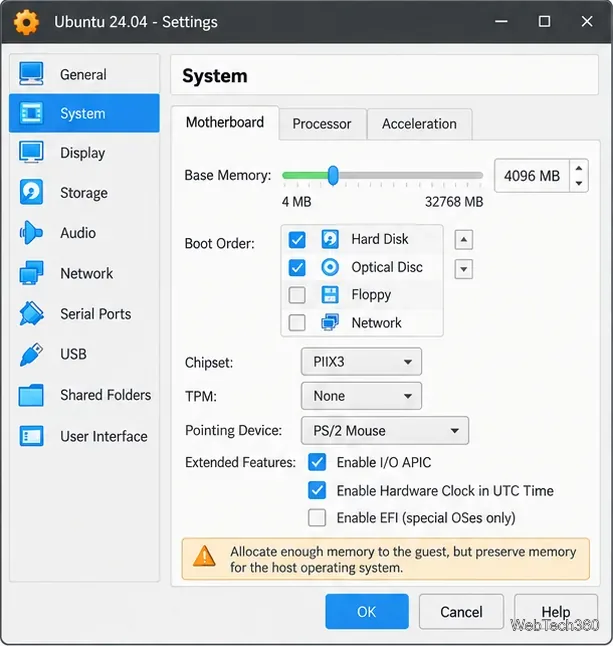Click the General monitor icon in sidebar
The height and width of the screenshot is (646, 613).
pyautogui.click(x=31, y=74)
